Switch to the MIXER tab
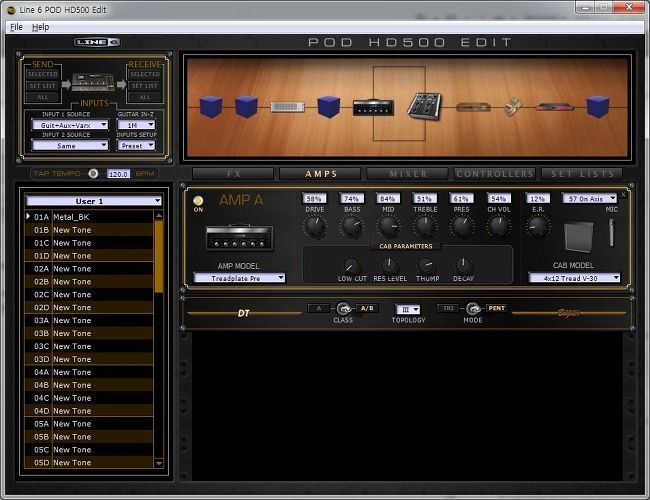This screenshot has height=500, width=650. tap(407, 174)
